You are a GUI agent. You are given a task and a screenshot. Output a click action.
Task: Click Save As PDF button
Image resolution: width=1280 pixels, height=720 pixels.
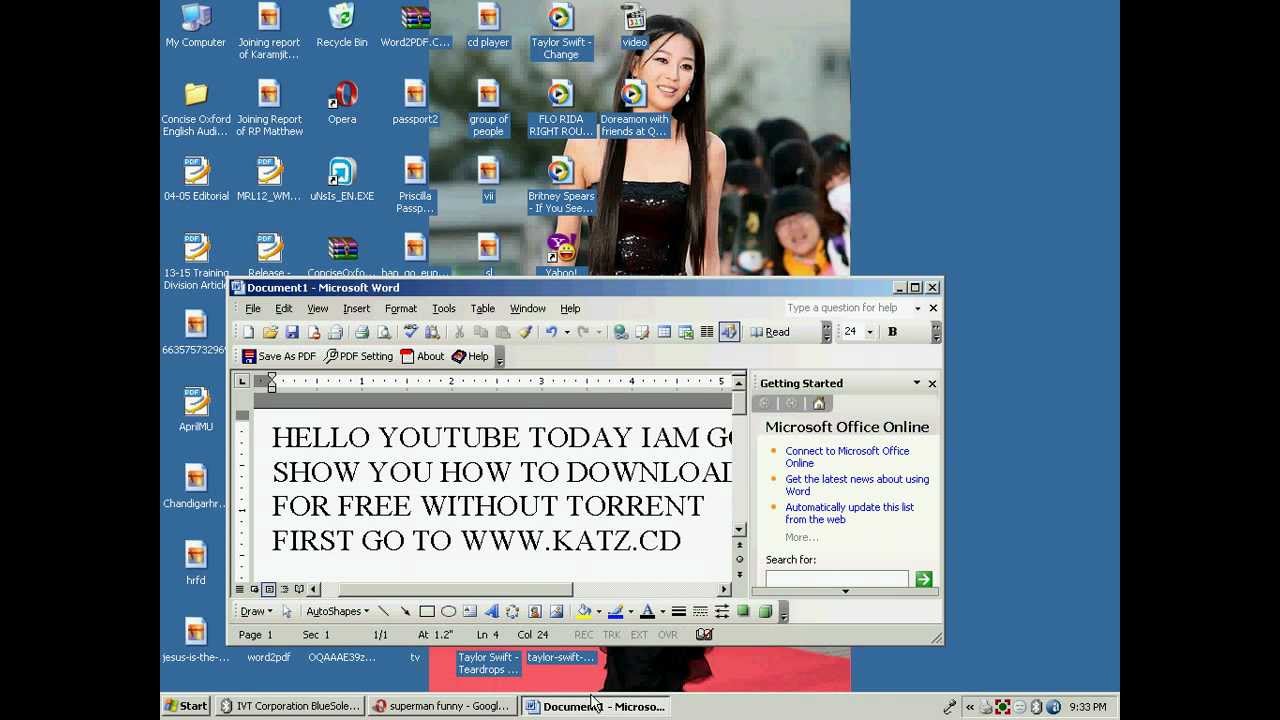click(x=279, y=356)
